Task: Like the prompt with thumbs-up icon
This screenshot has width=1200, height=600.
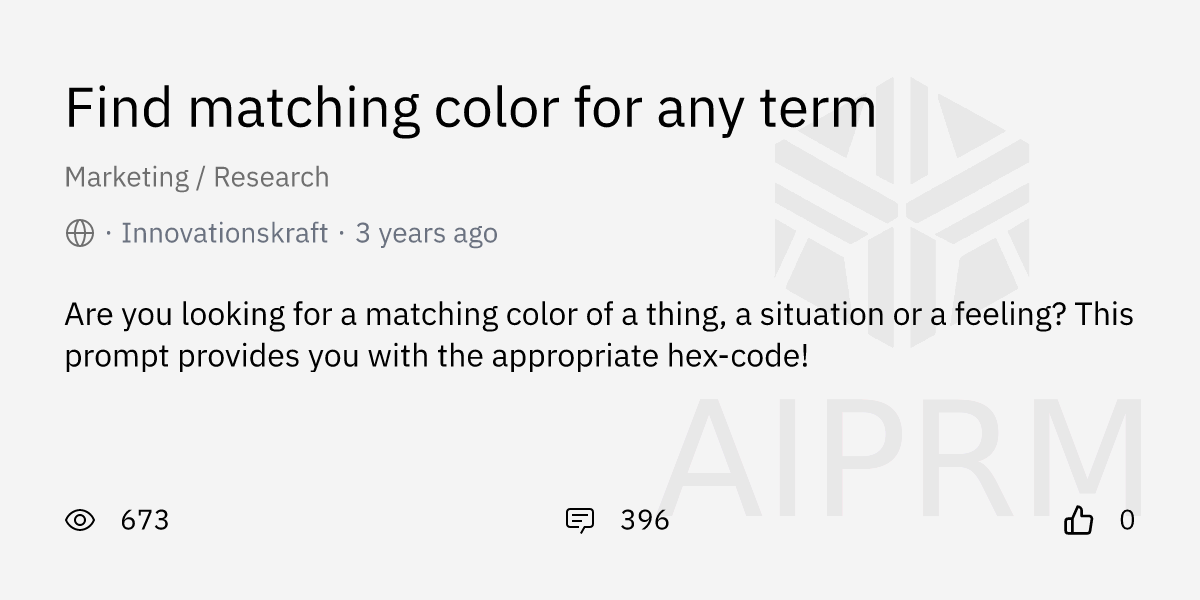Action: point(1078,520)
